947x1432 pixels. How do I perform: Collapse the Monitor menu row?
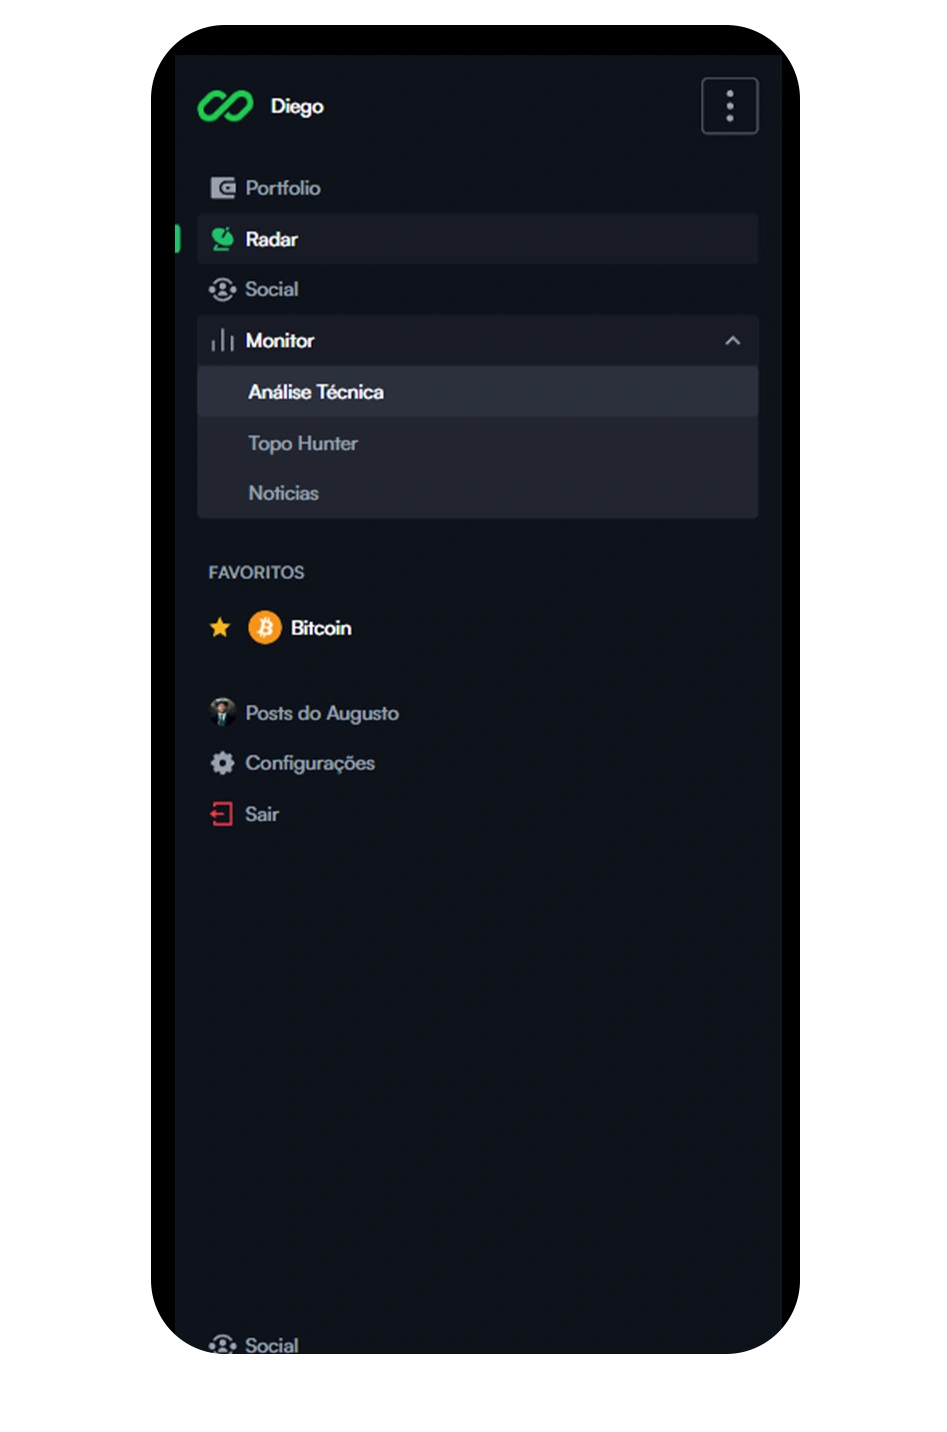478,341
